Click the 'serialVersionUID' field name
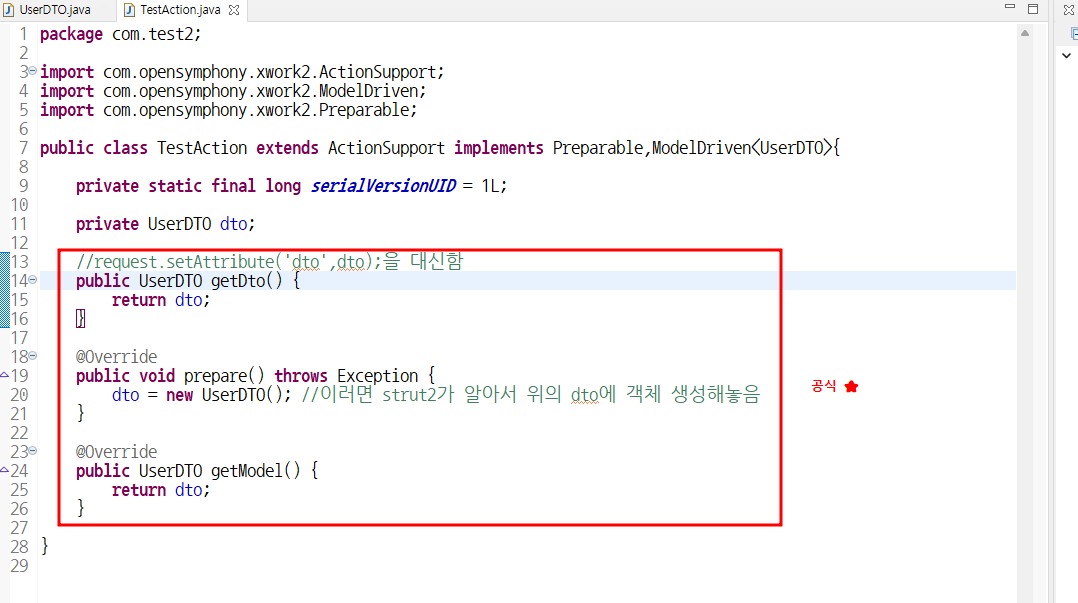The width and height of the screenshot is (1078, 603). [x=383, y=186]
